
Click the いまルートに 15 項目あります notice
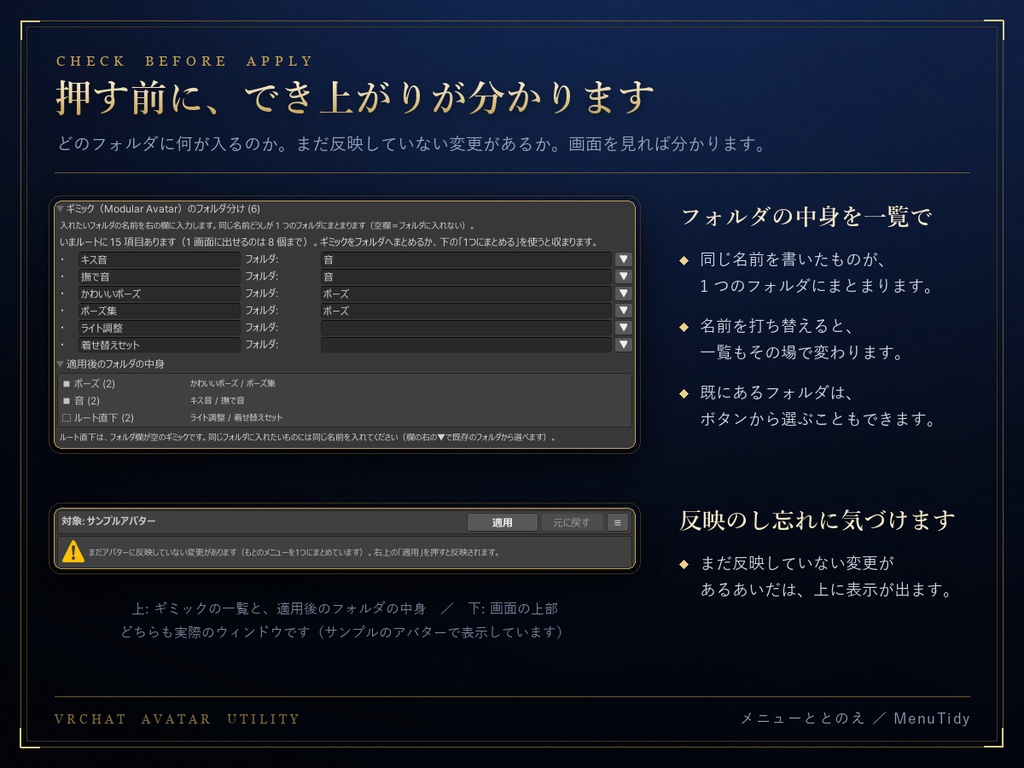click(x=328, y=242)
